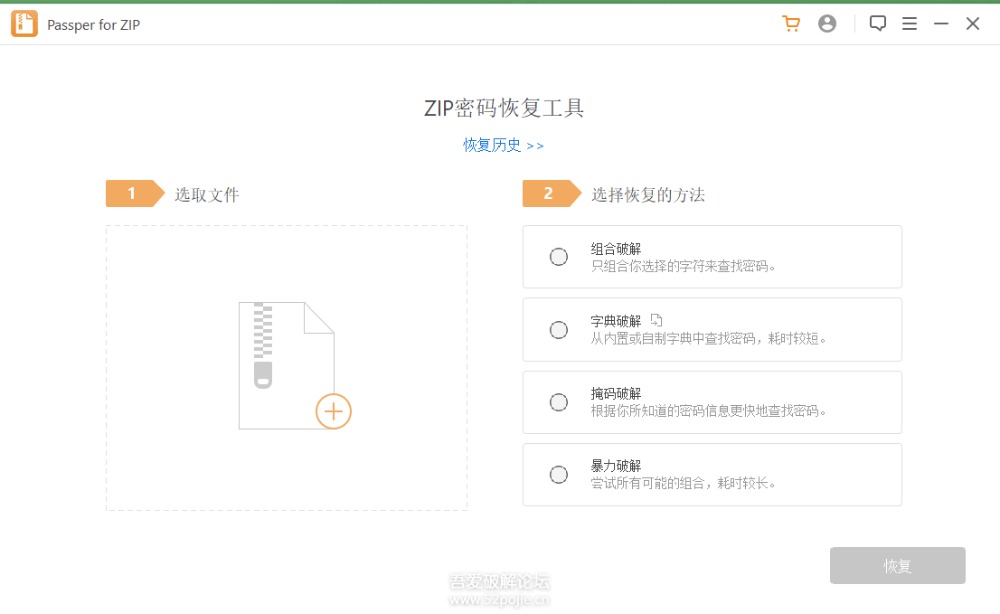
Task: Click the step 2 orange arrow badge
Action: pos(550,194)
